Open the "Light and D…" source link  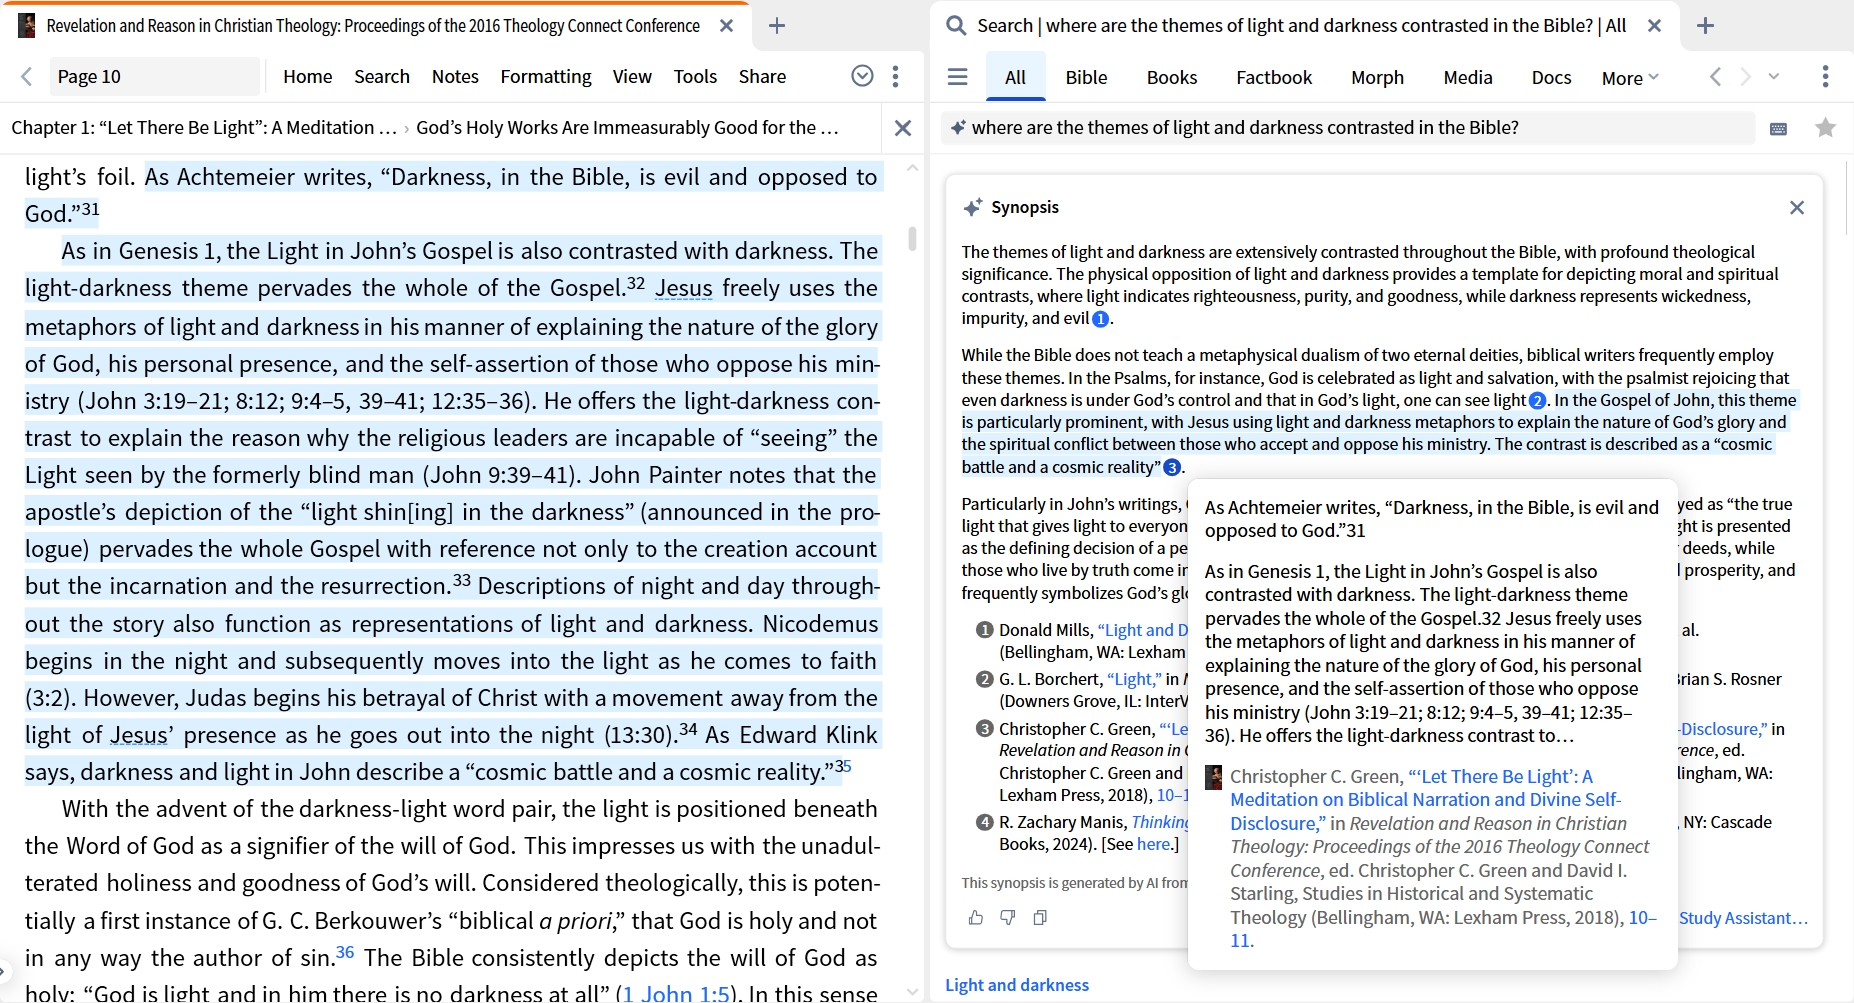click(x=1142, y=630)
